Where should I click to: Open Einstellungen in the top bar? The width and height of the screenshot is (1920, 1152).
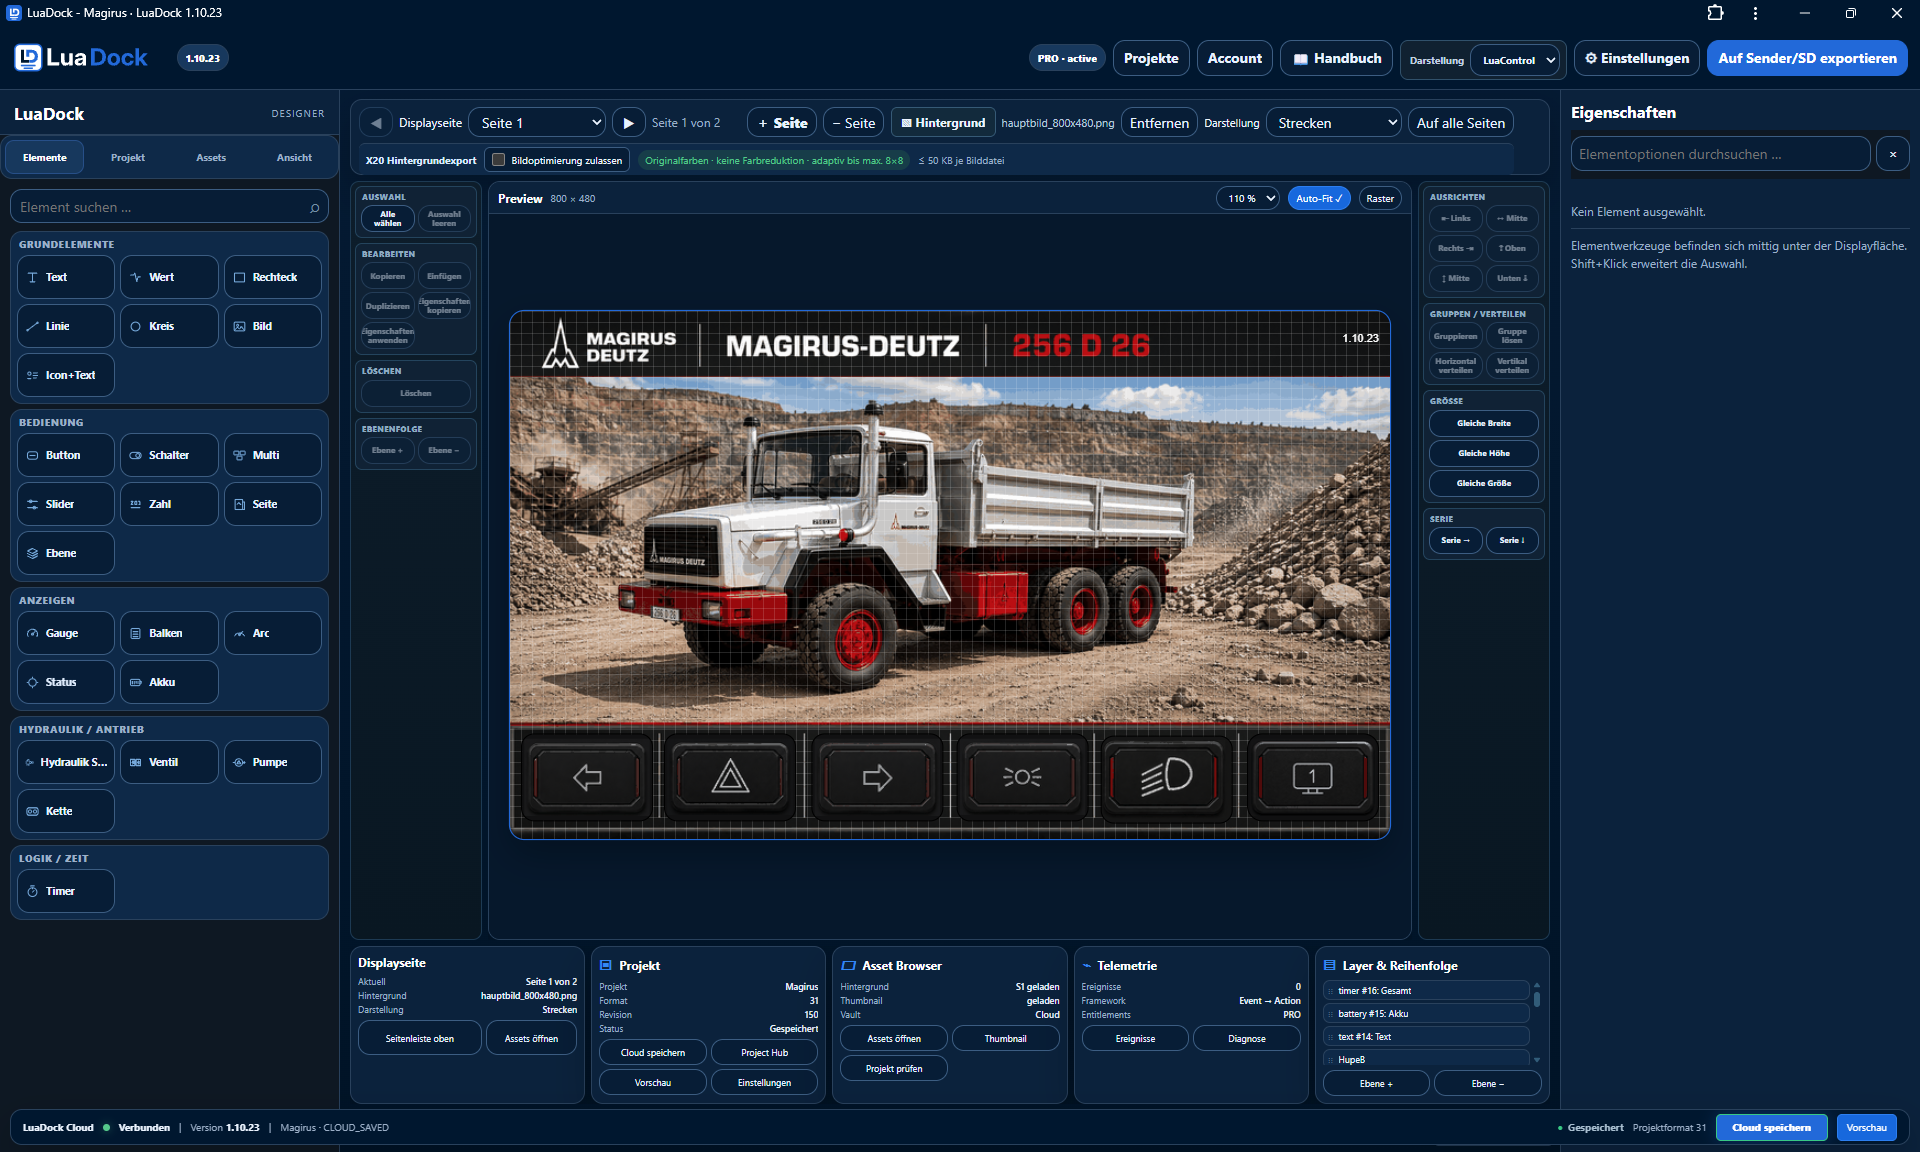pyautogui.click(x=1636, y=58)
